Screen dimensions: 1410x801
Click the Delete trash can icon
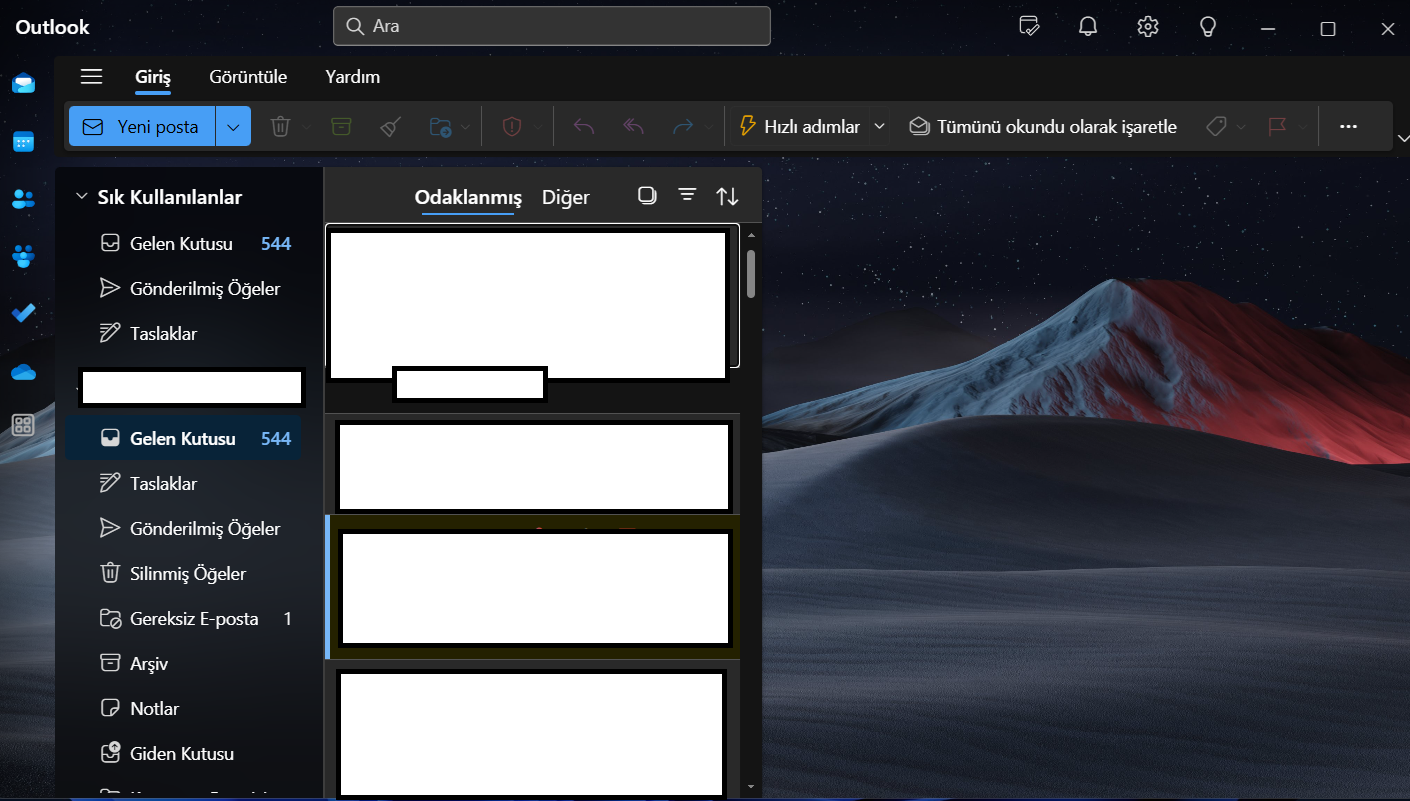281,127
